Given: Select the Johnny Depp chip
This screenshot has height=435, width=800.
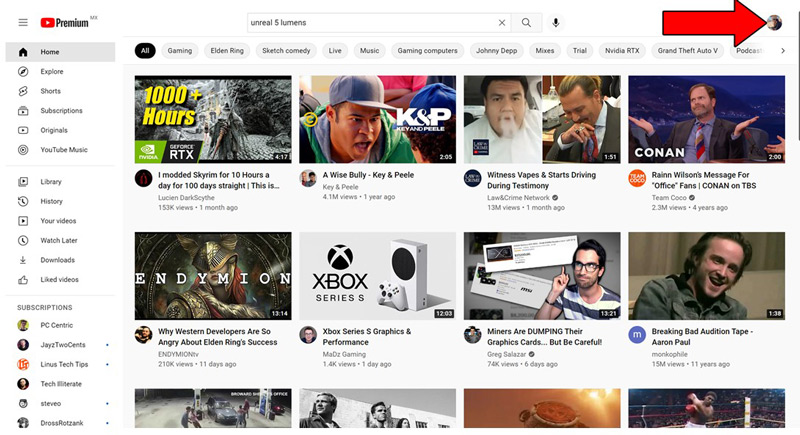Looking at the screenshot, I should (496, 50).
